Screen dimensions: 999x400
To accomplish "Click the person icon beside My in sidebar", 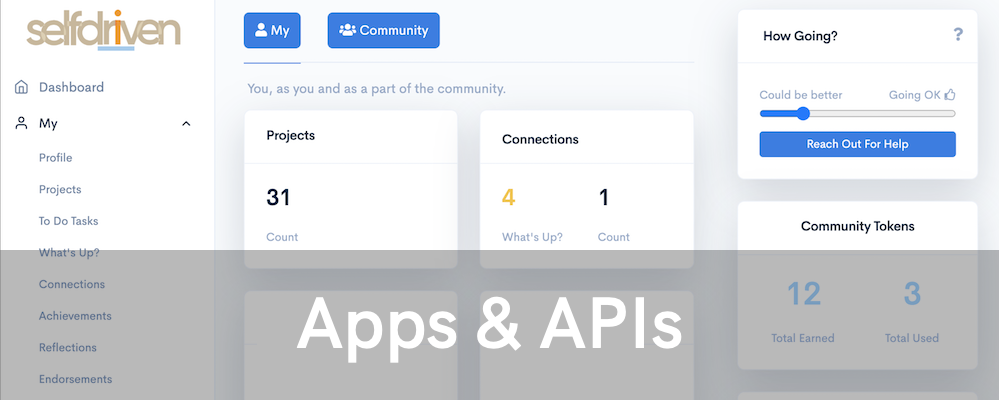I will pyautogui.click(x=21, y=124).
